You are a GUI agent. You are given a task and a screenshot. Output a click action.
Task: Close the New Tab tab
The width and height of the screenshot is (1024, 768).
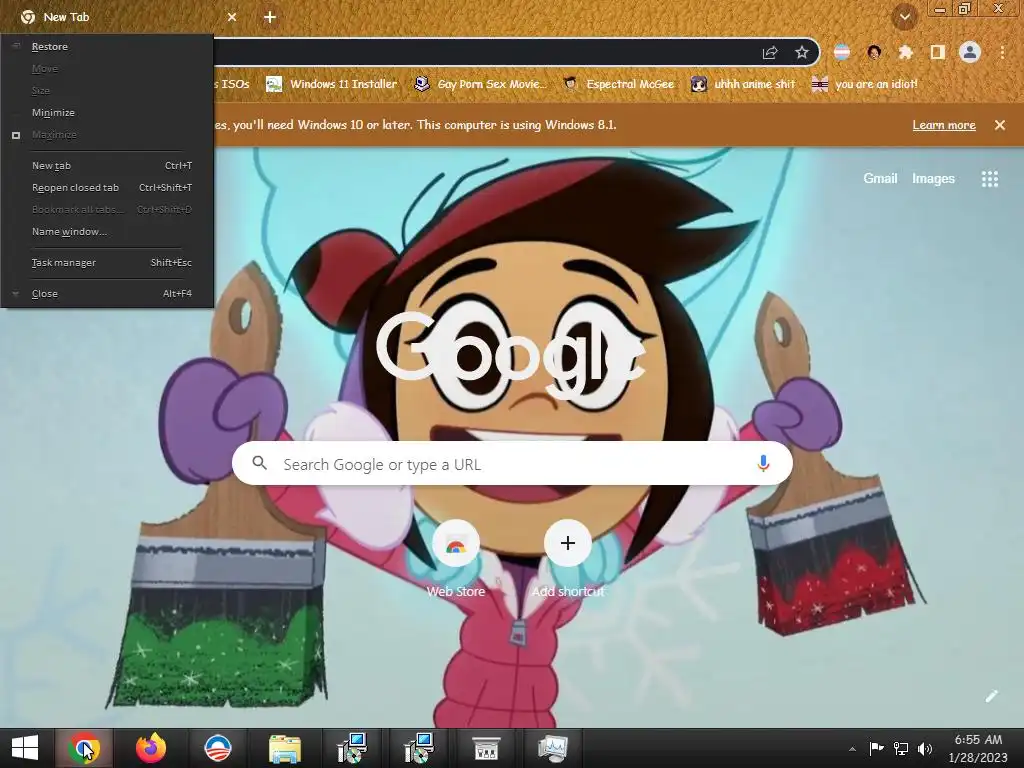coord(232,17)
